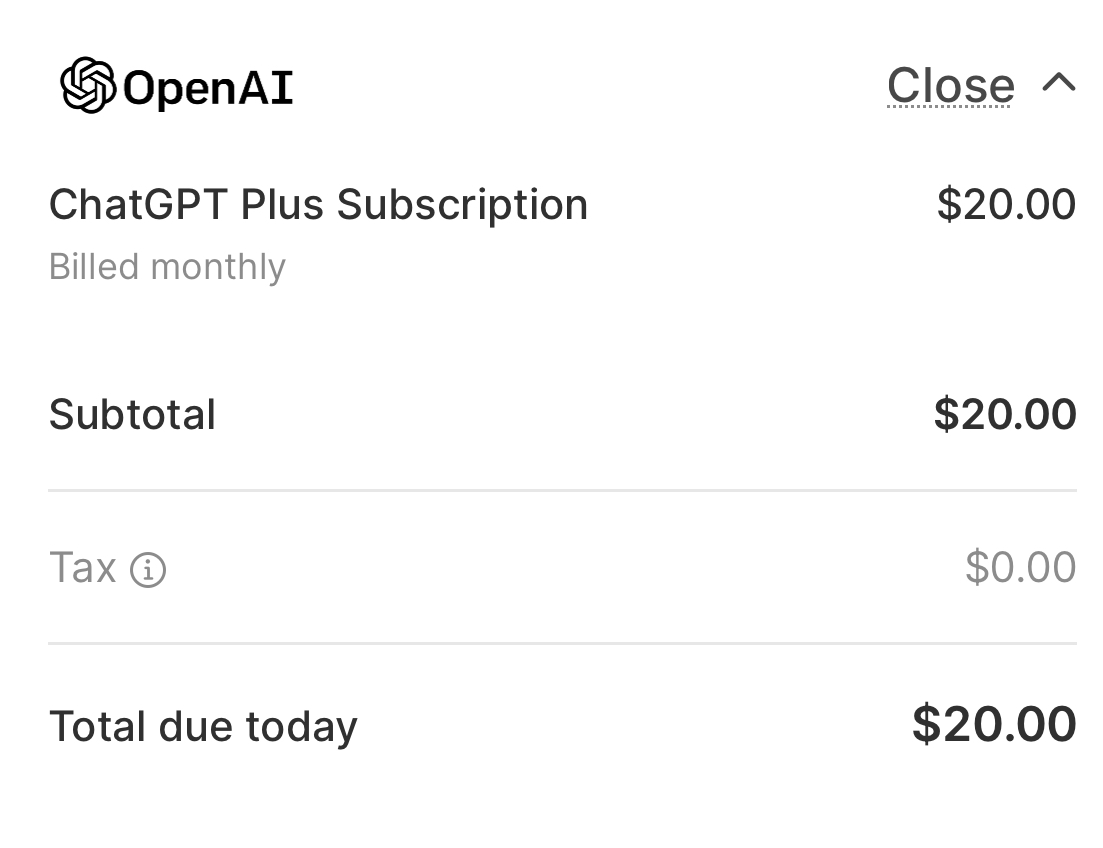This screenshot has height=848, width=1103.
Task: Click the word "ChatGPT" in the line item
Action: (138, 205)
